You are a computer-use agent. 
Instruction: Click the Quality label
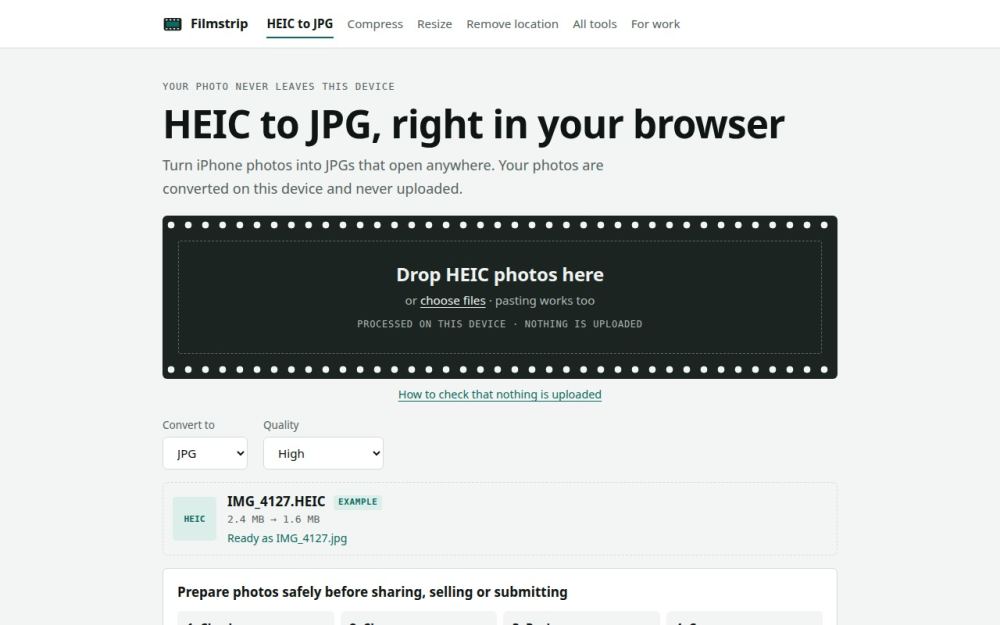[x=281, y=425]
